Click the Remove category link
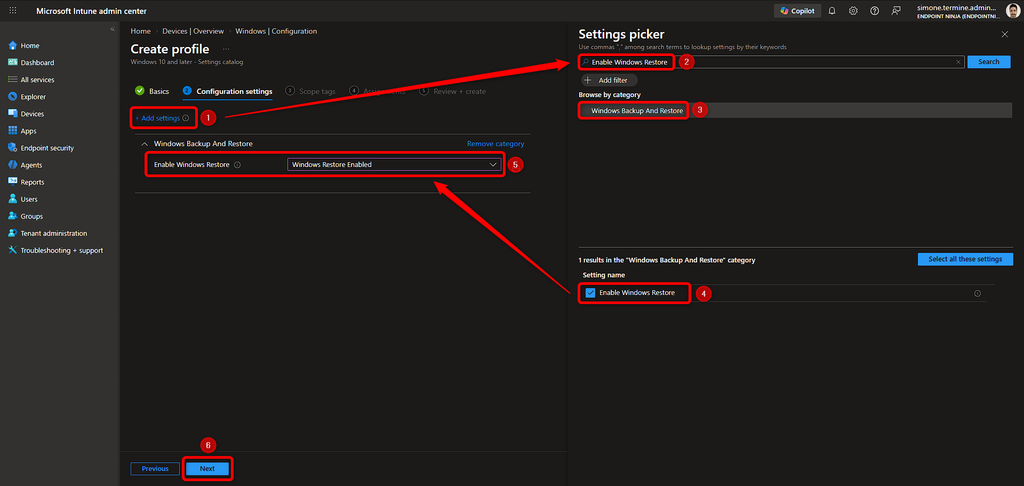 (496, 144)
